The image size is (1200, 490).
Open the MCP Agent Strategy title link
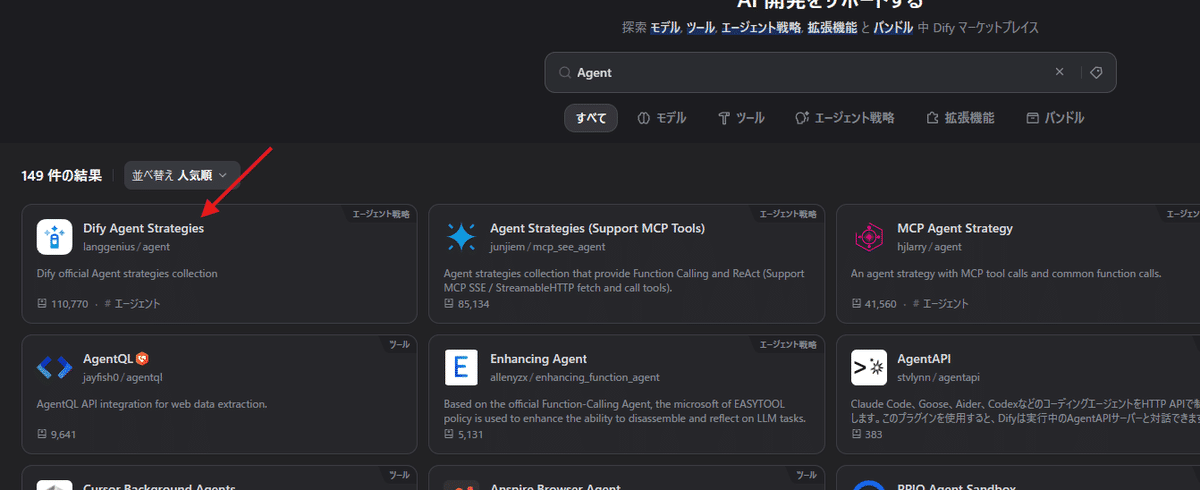(955, 228)
